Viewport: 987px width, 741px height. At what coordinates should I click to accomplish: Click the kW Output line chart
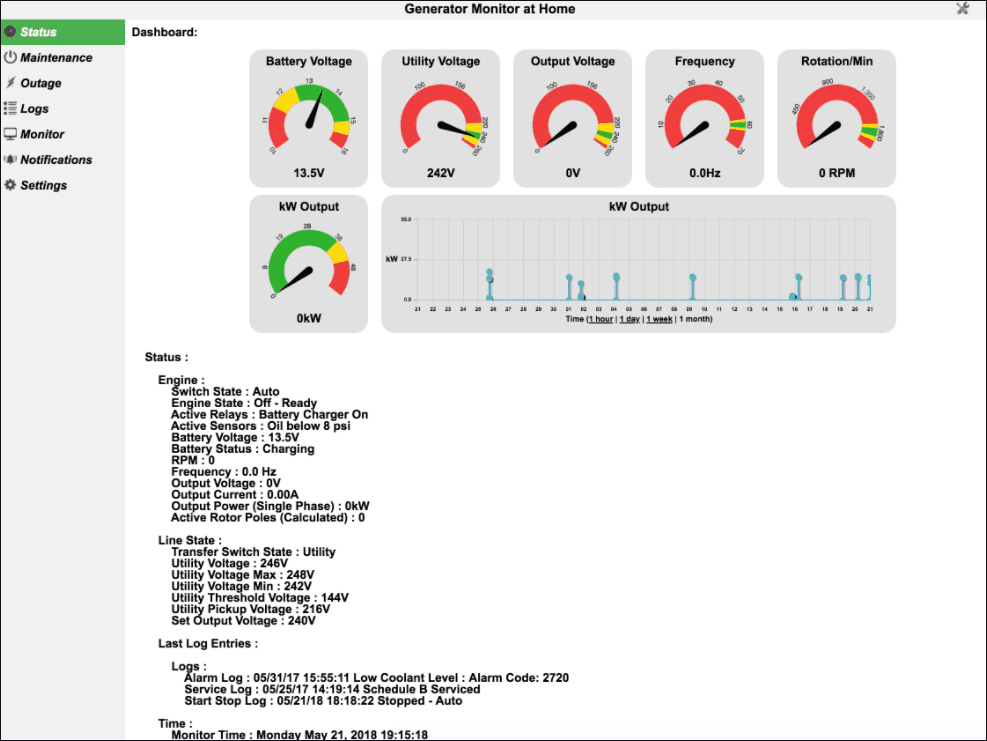[x=638, y=264]
